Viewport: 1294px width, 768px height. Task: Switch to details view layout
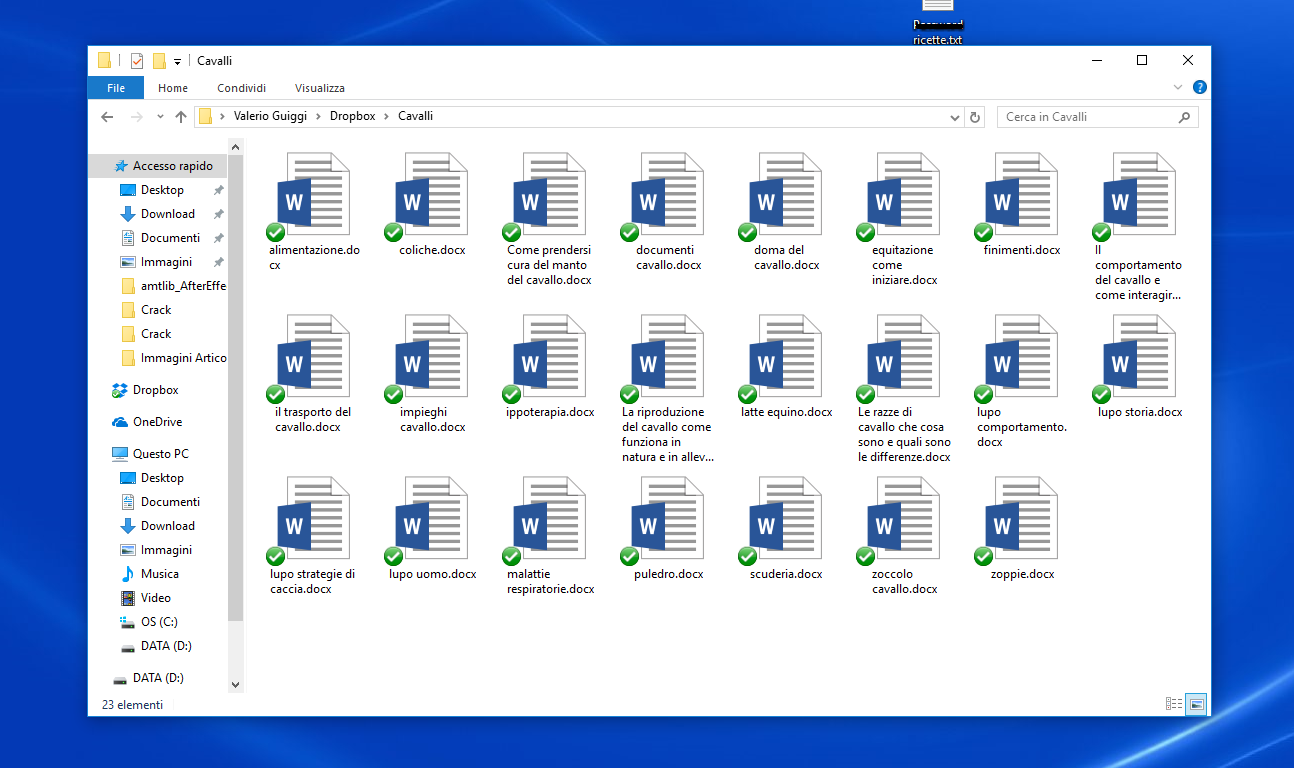tap(1174, 704)
